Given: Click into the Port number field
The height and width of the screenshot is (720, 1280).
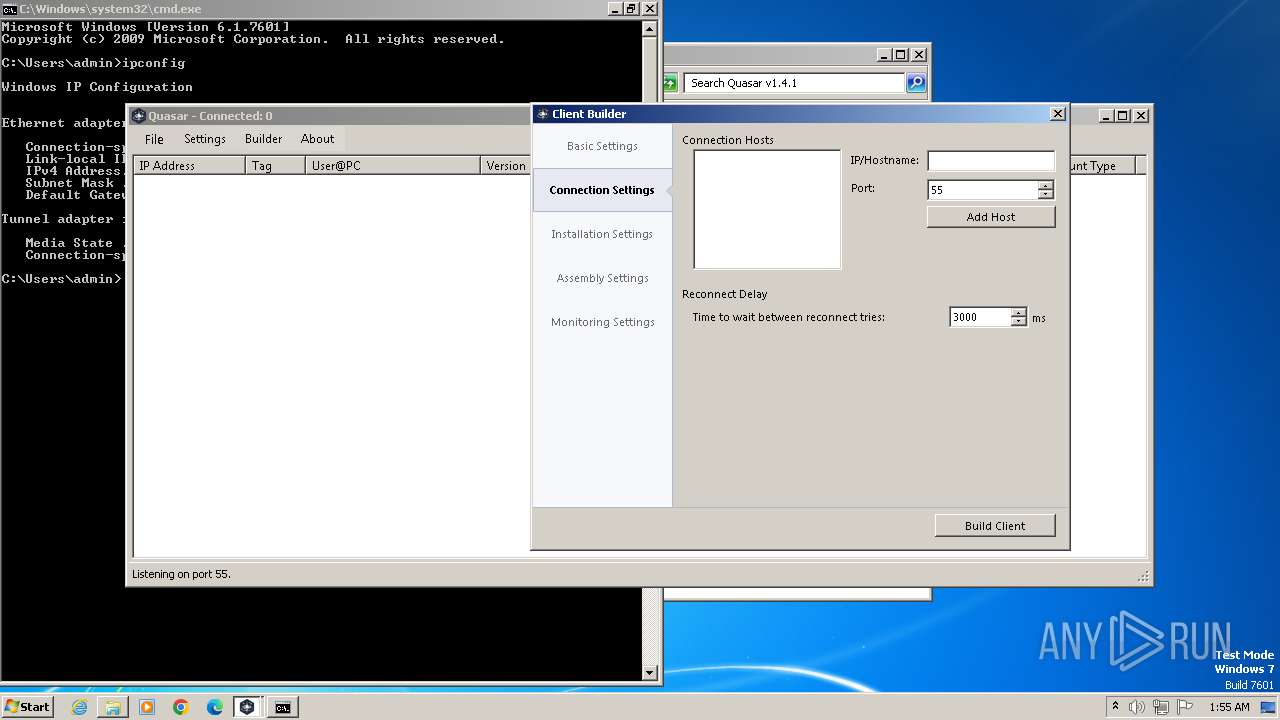Looking at the screenshot, I should point(982,190).
